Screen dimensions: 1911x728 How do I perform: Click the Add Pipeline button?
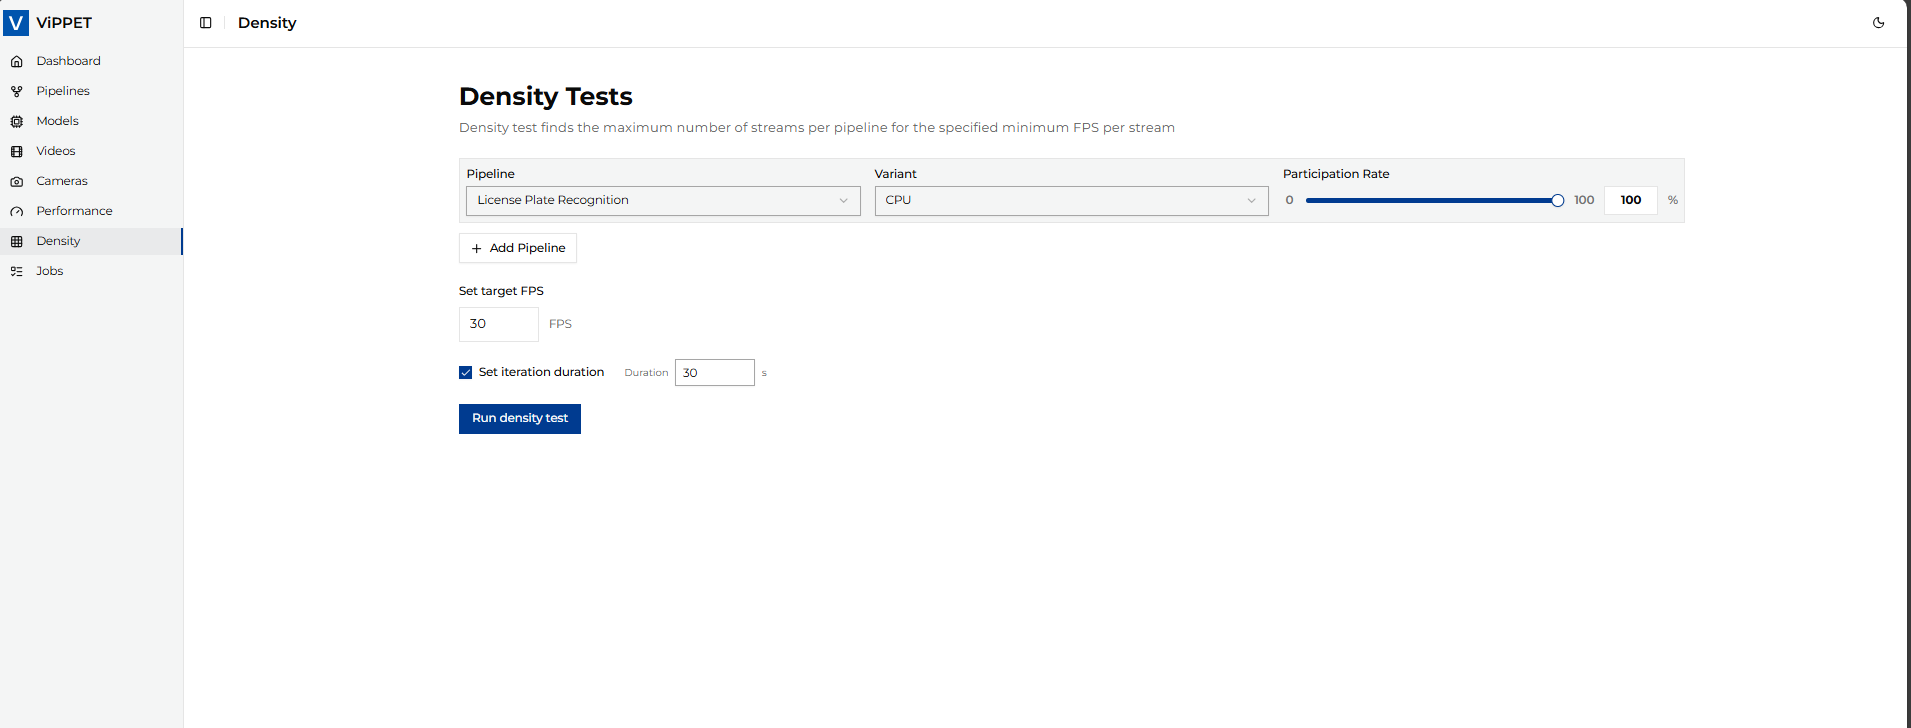(x=518, y=248)
